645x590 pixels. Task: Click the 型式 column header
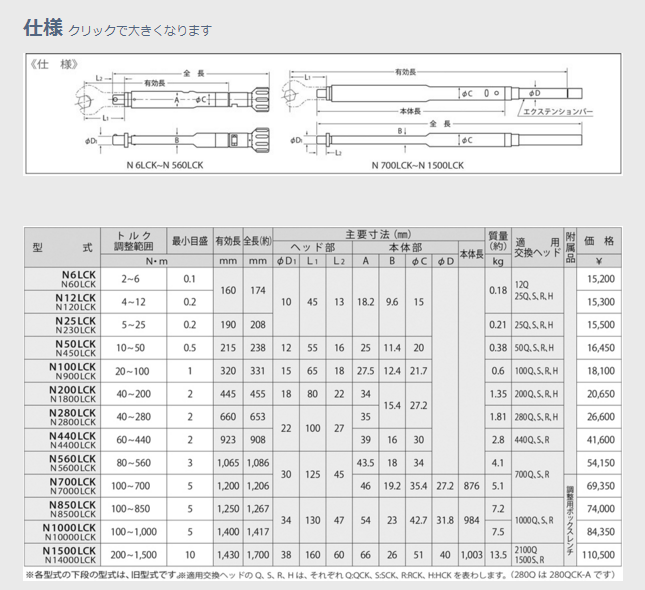click(62, 247)
